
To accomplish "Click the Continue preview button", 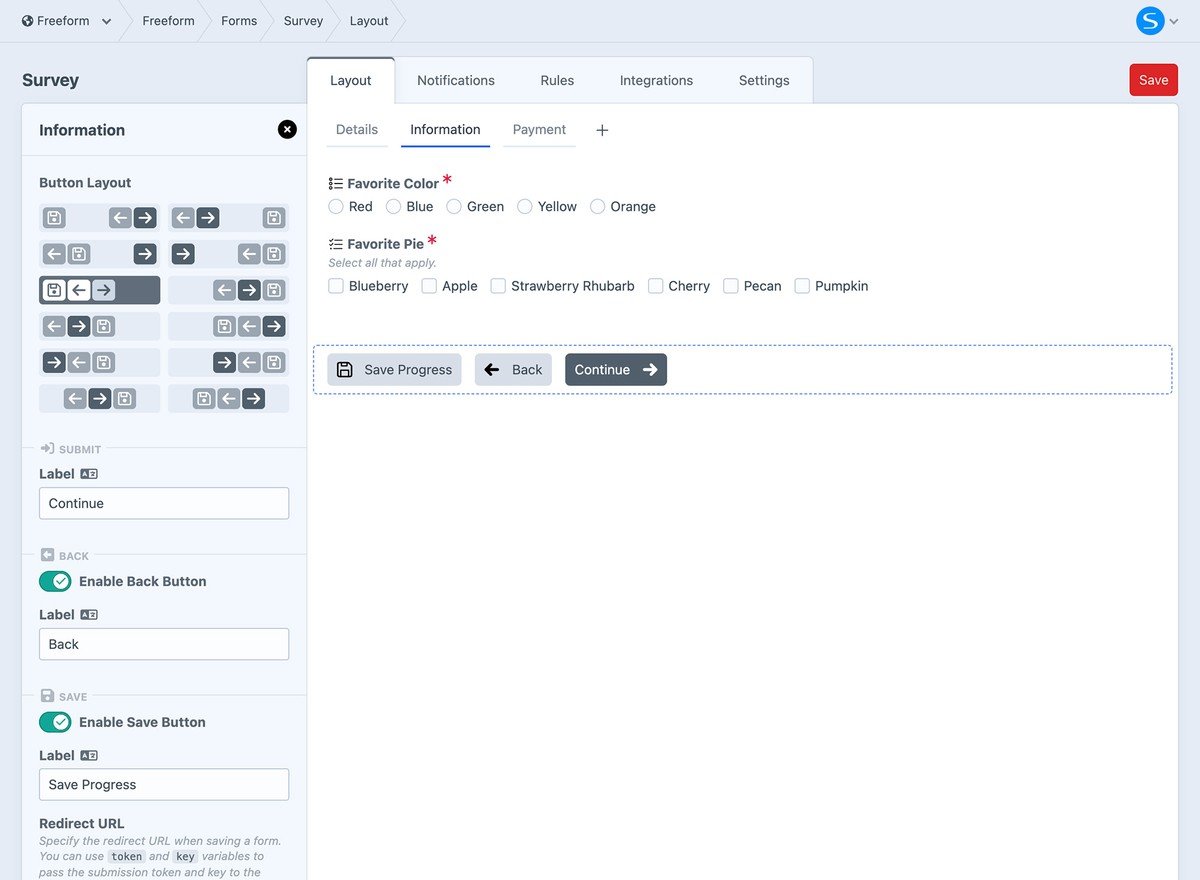I will point(616,370).
